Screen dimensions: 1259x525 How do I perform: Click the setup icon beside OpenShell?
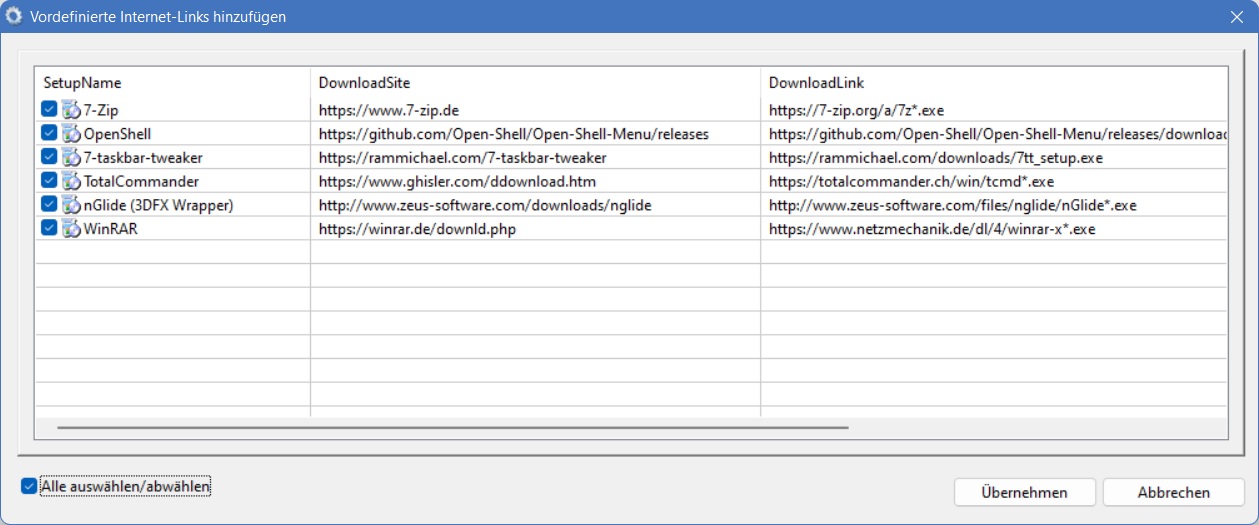71,133
